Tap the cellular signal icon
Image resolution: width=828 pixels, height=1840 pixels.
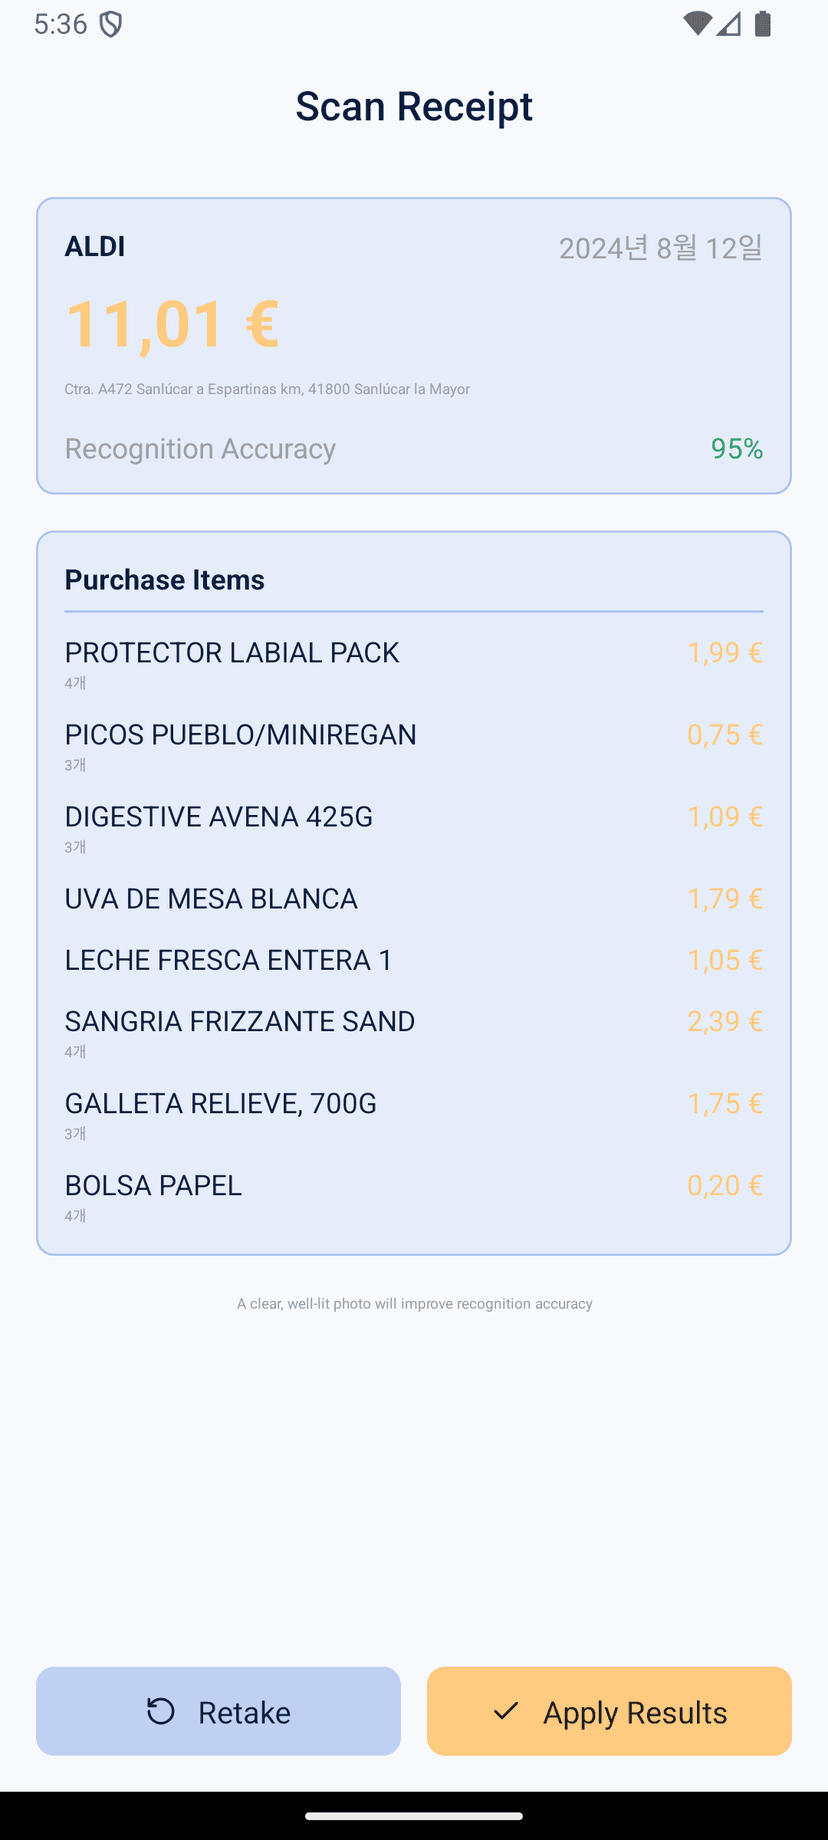pyautogui.click(x=729, y=24)
